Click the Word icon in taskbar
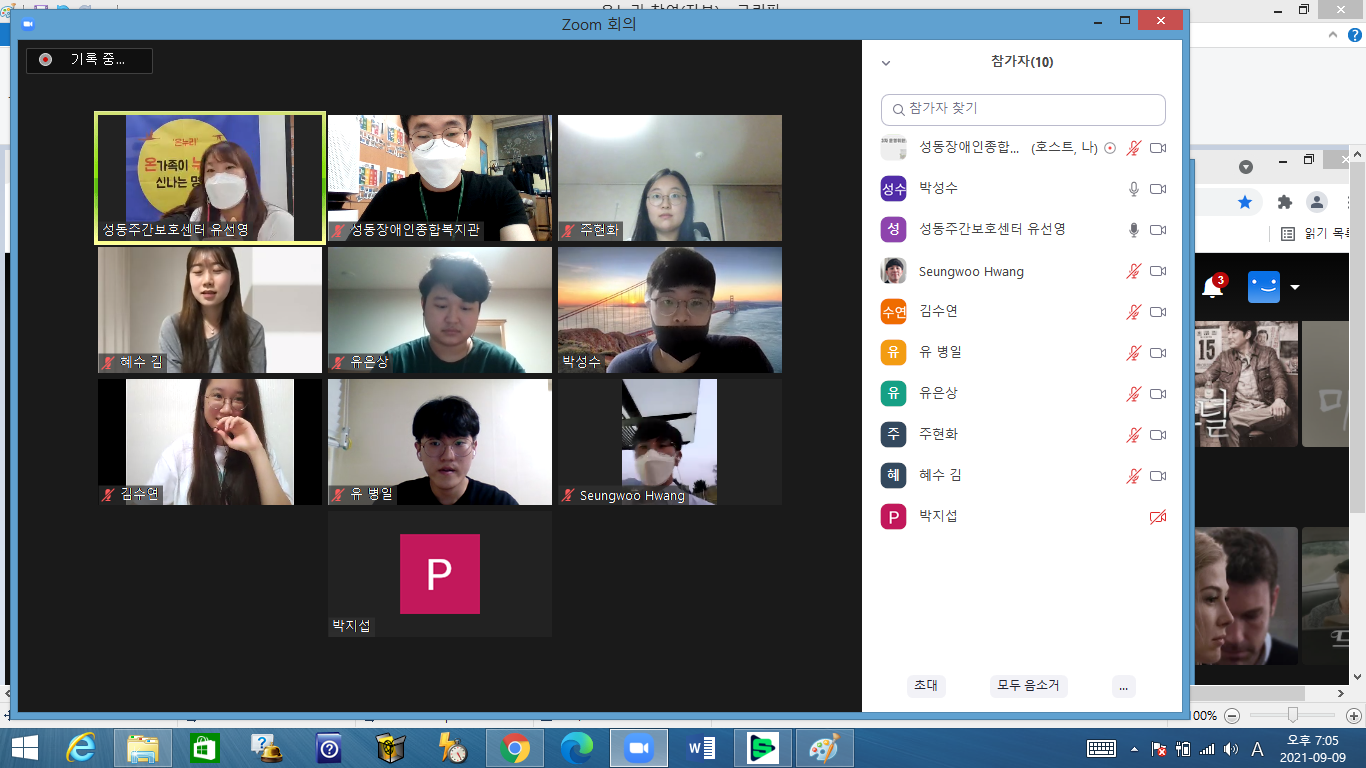 coord(701,748)
